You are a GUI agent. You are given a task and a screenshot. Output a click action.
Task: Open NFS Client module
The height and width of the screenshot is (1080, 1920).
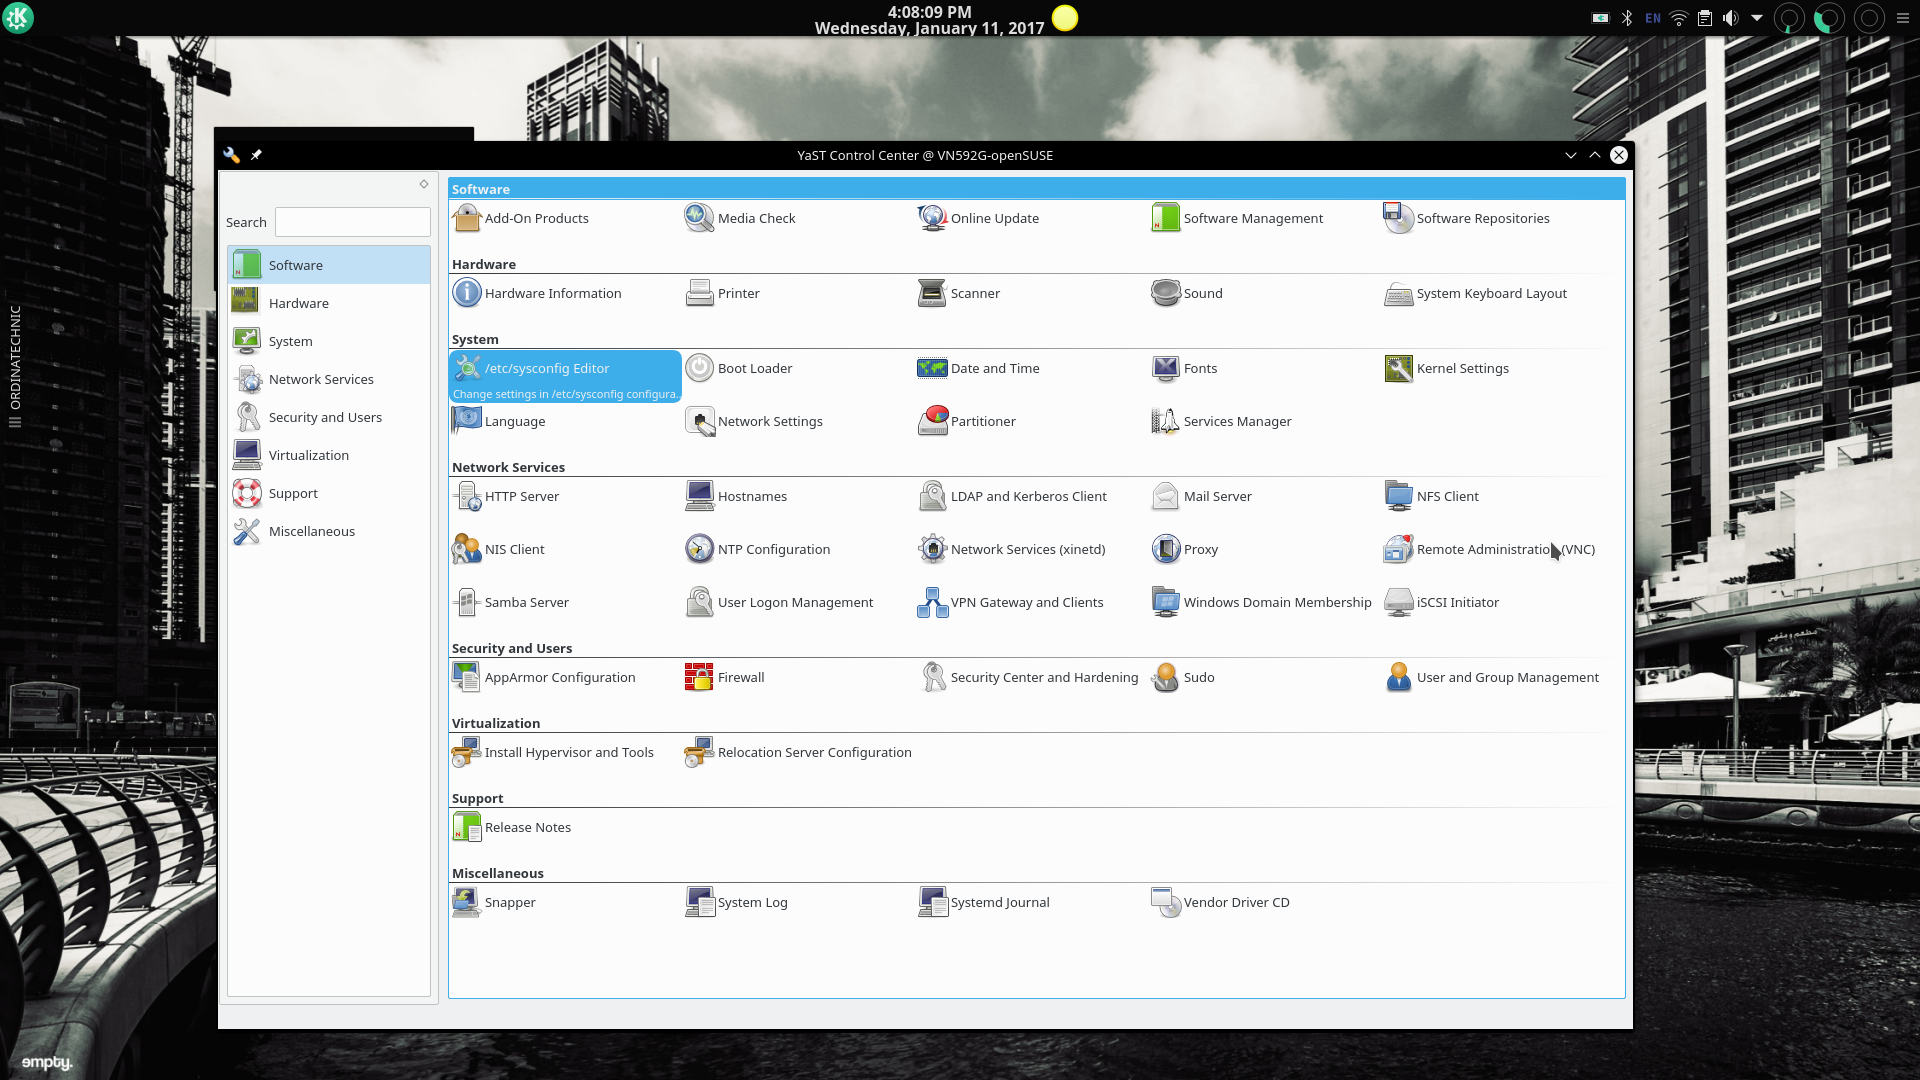(1431, 496)
